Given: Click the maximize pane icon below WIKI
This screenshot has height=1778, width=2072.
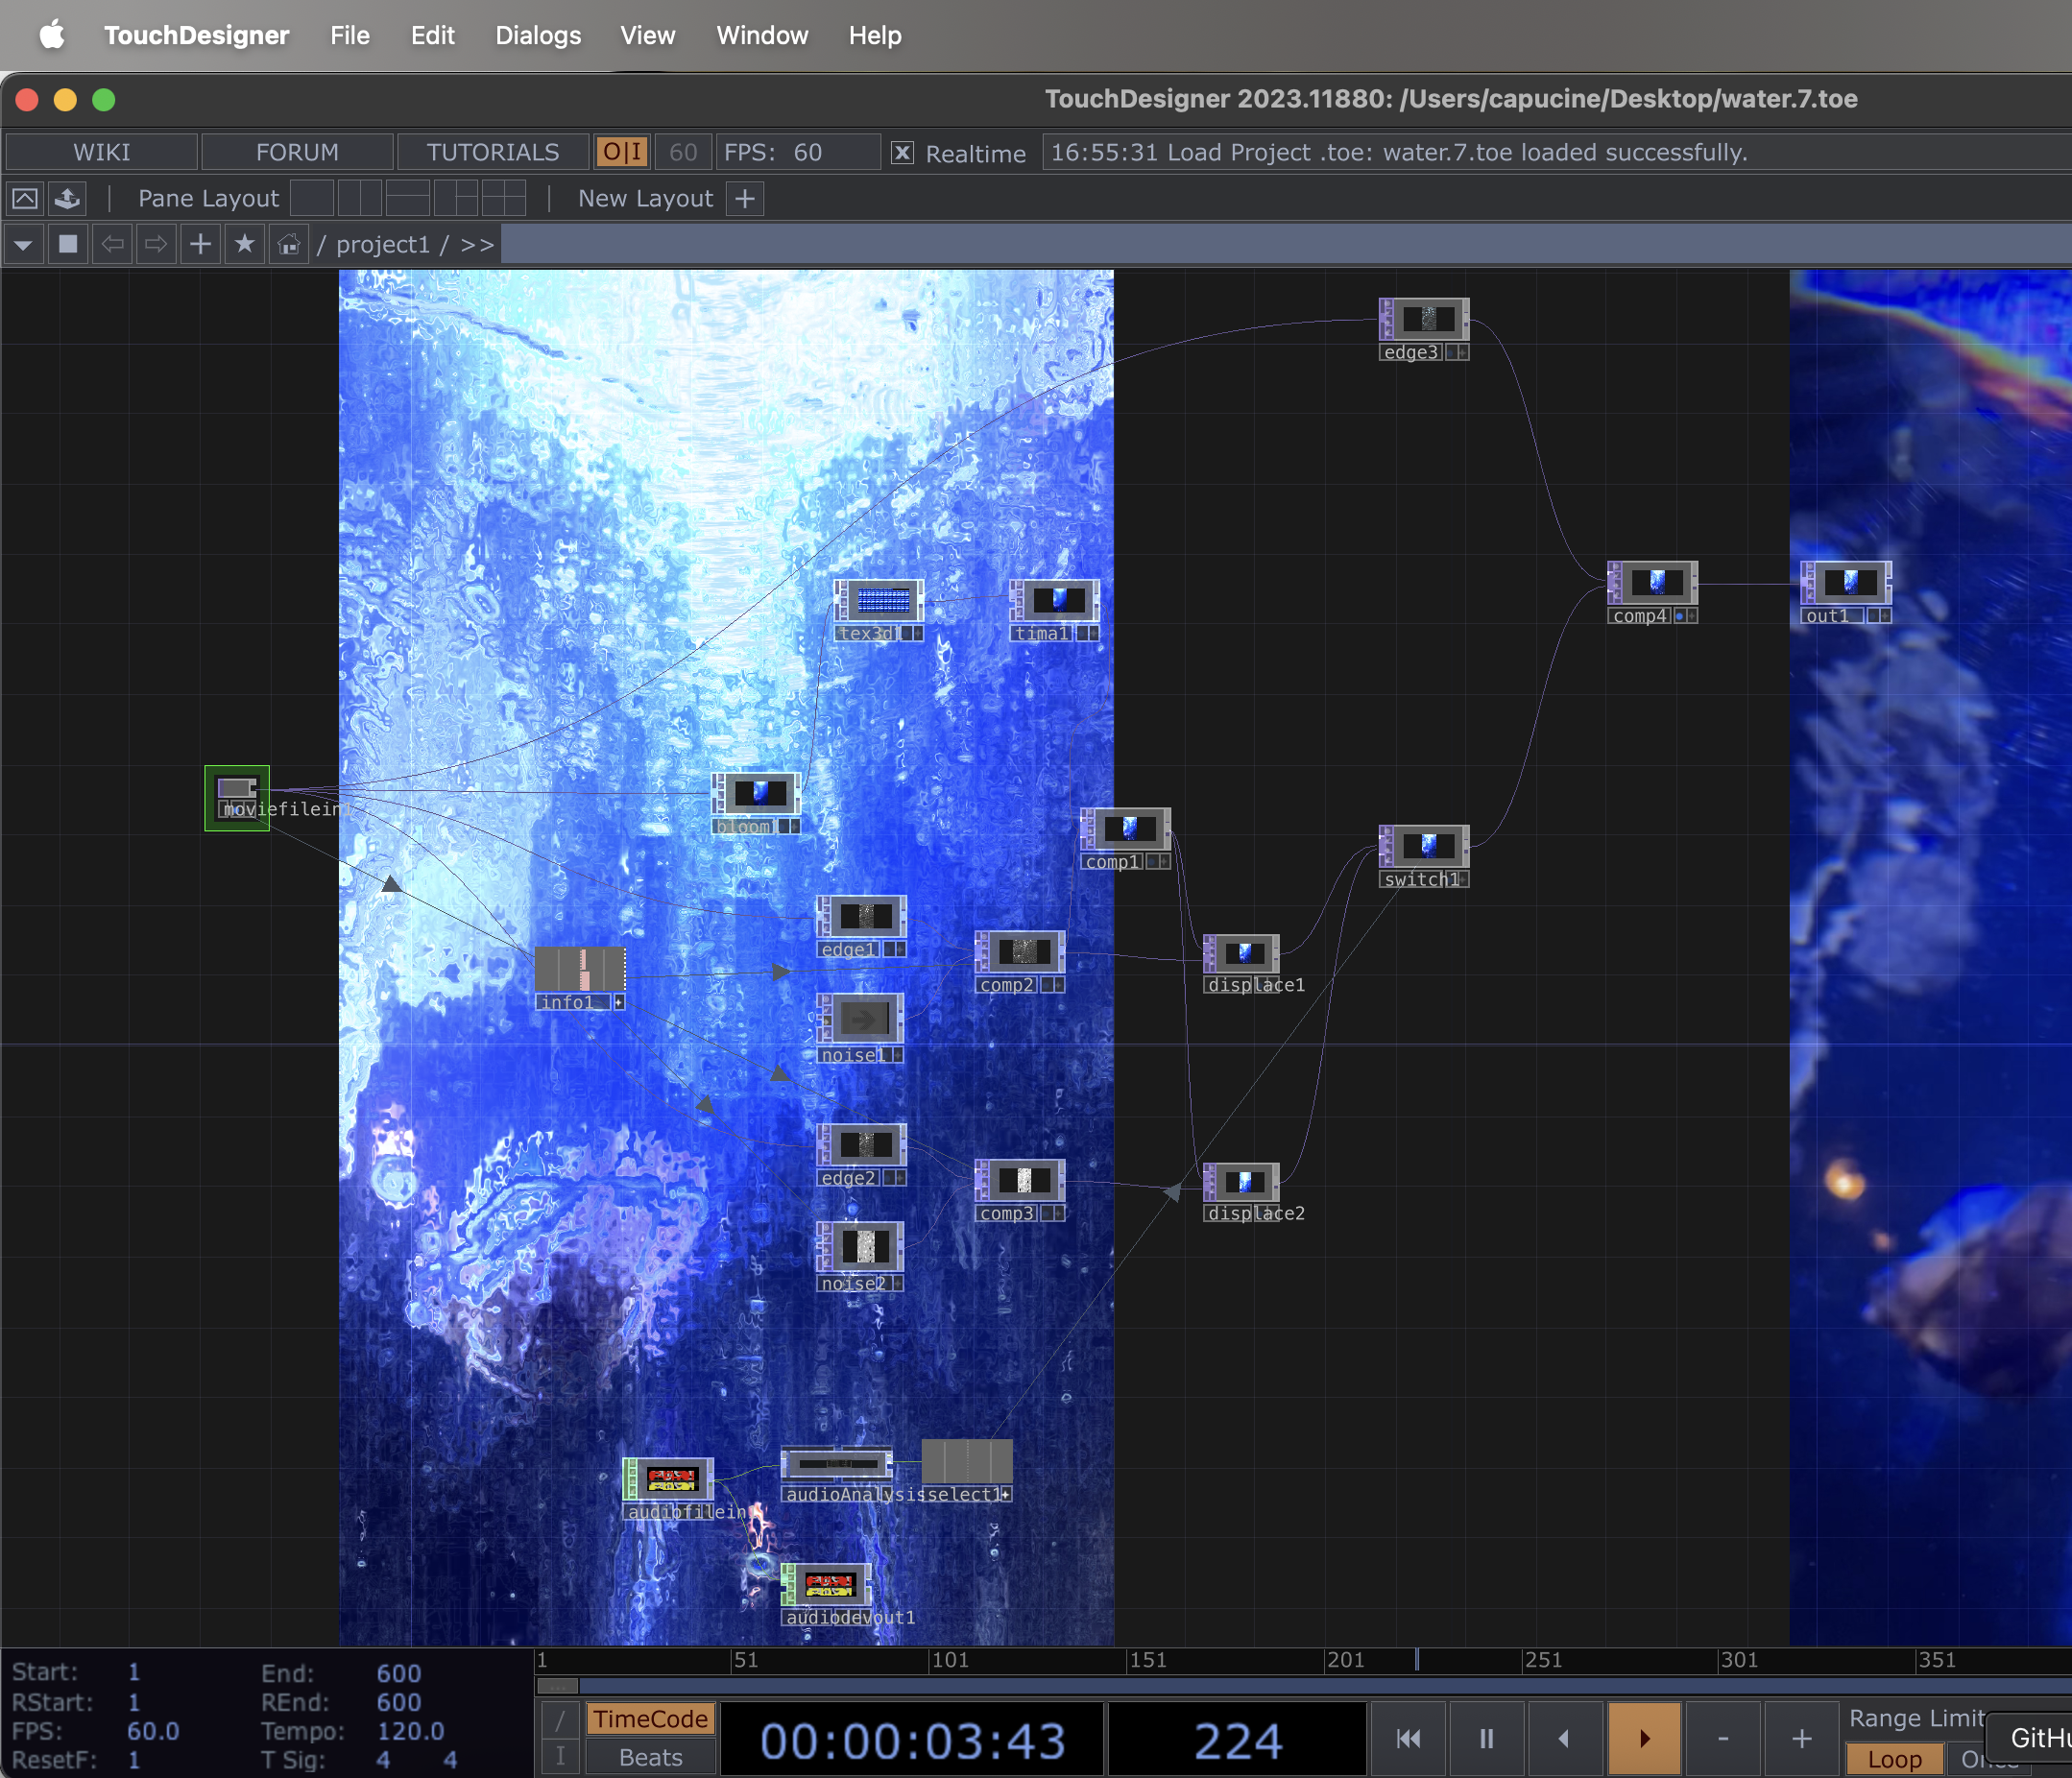Looking at the screenshot, I should point(25,198).
